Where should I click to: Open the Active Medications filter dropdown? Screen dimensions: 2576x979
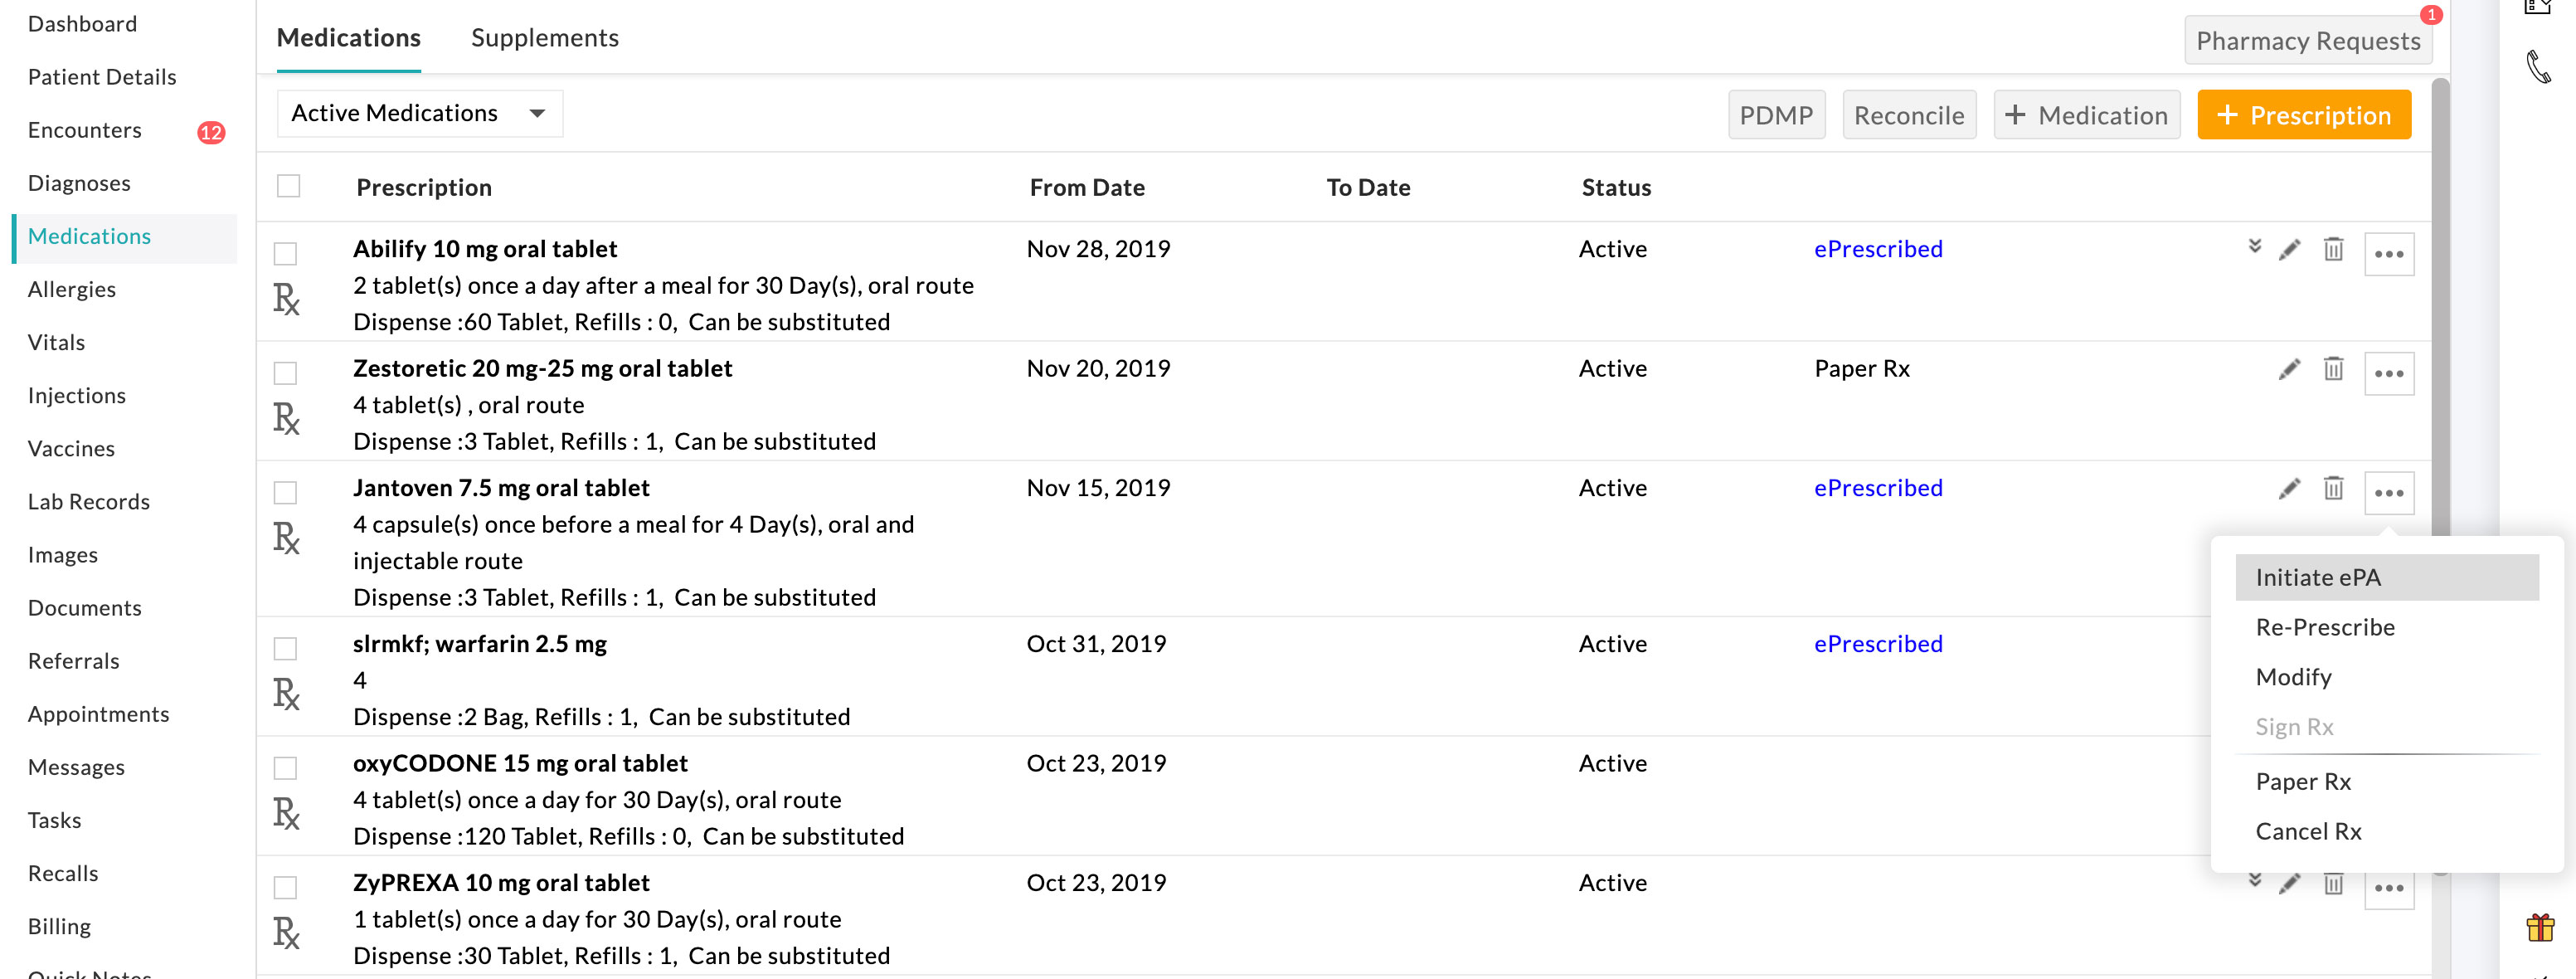[x=419, y=114]
